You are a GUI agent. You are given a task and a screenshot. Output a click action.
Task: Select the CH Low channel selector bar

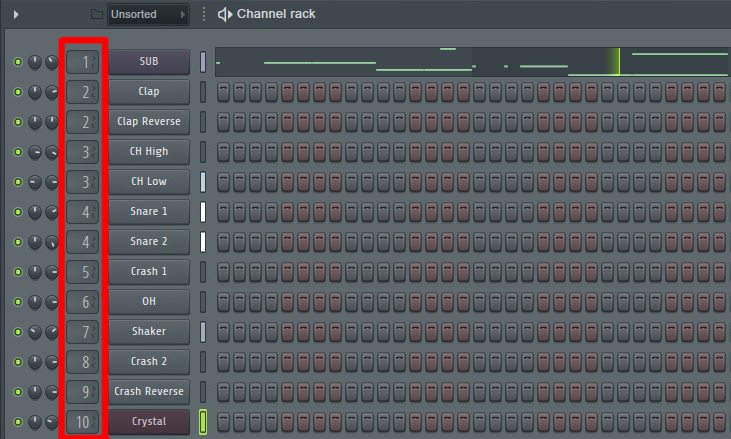[203, 182]
